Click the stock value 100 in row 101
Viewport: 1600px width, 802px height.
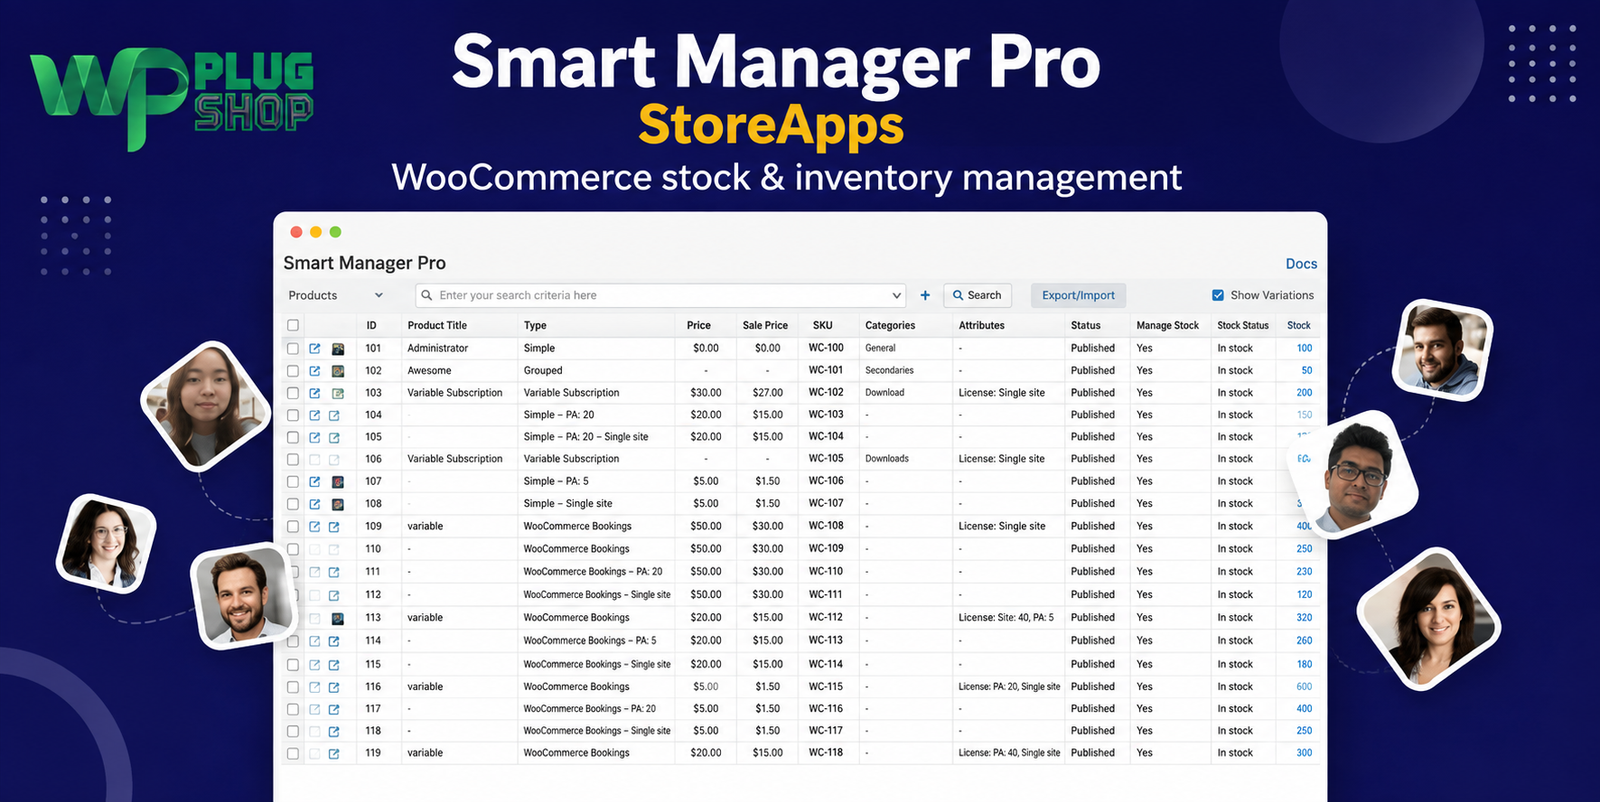1304,348
